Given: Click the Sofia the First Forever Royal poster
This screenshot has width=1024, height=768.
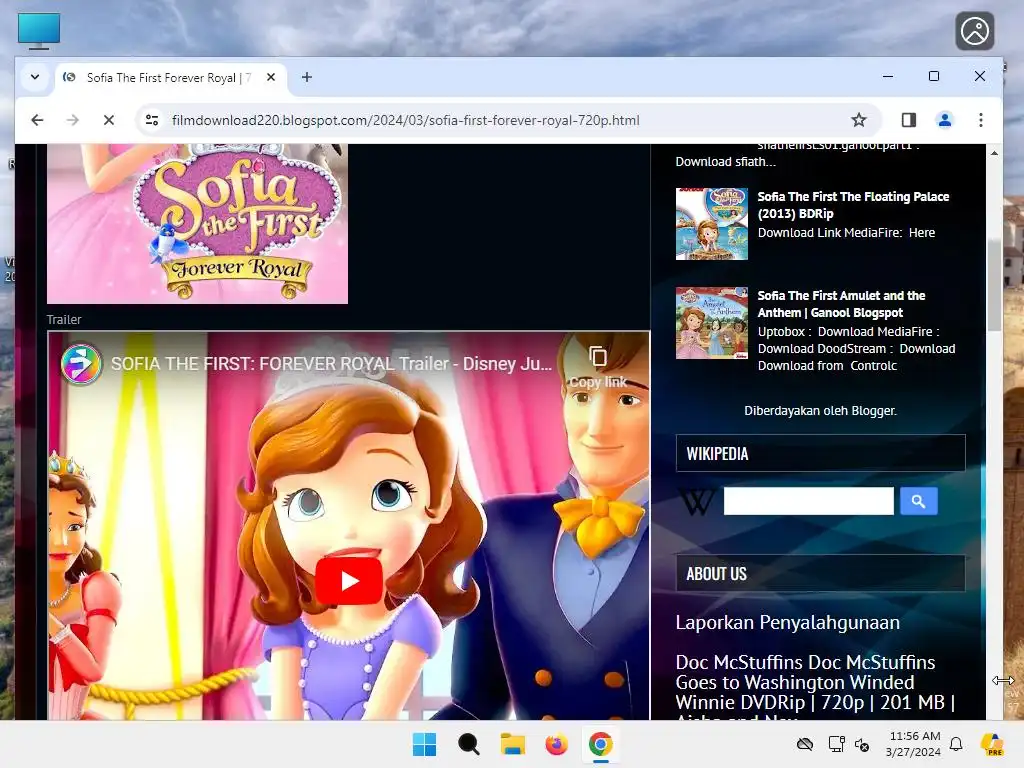Looking at the screenshot, I should click(x=197, y=223).
